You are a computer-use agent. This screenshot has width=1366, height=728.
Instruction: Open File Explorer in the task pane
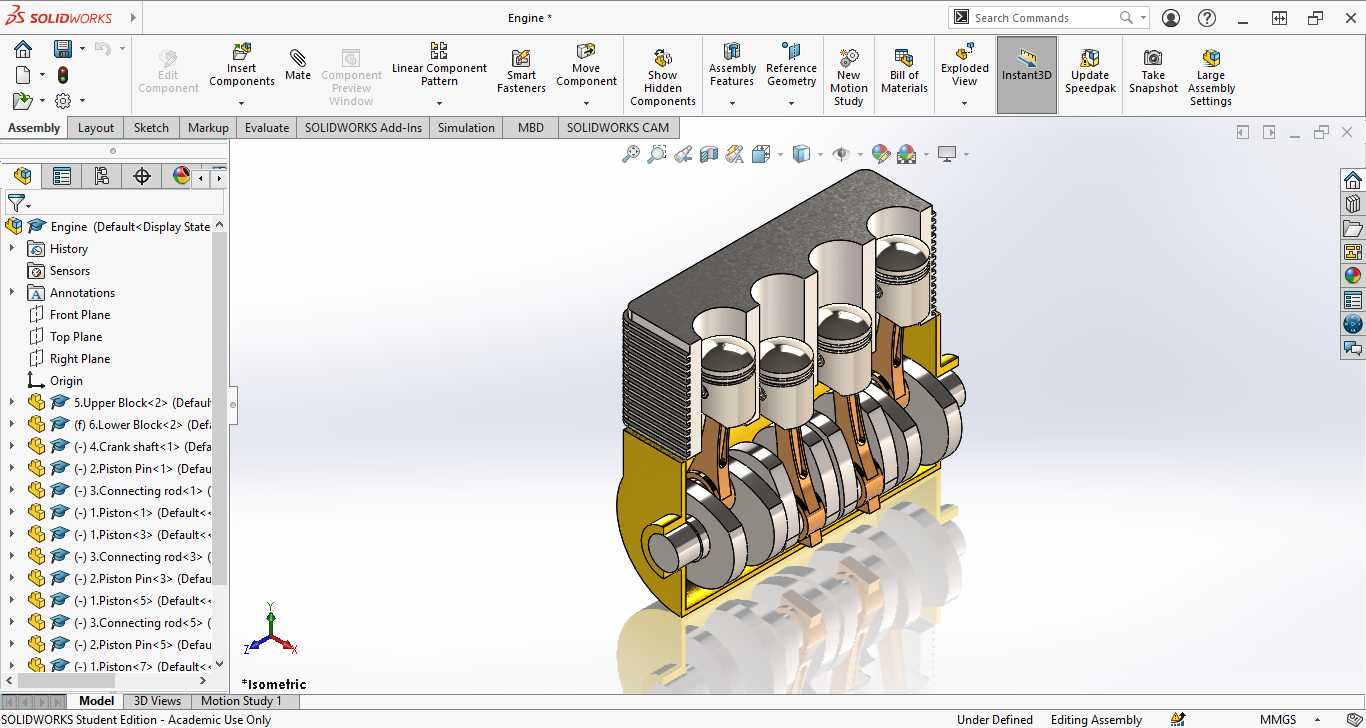pyautogui.click(x=1353, y=228)
